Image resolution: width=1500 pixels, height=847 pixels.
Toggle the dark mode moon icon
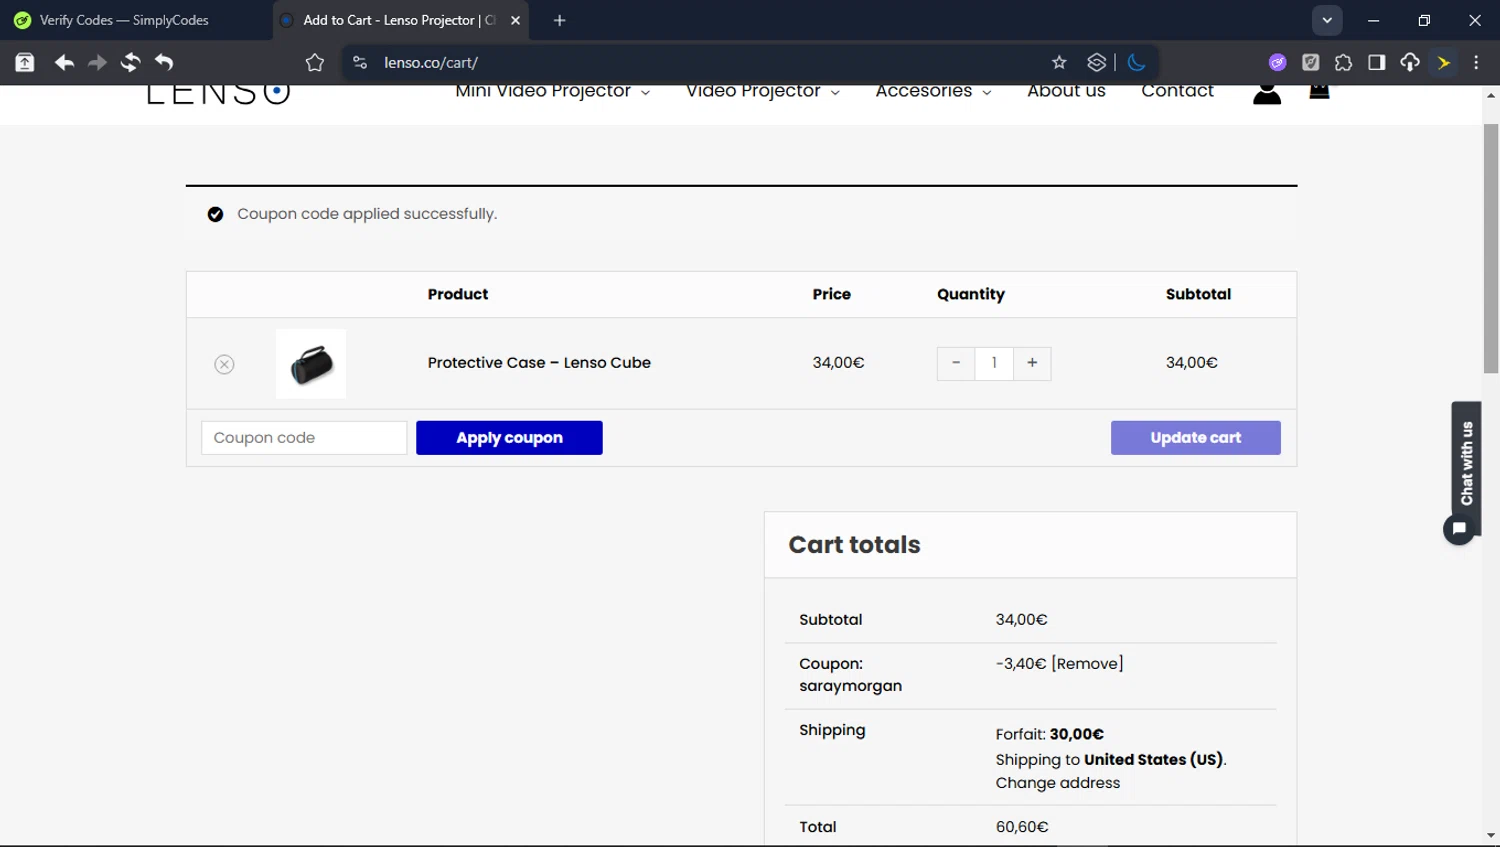(1136, 62)
